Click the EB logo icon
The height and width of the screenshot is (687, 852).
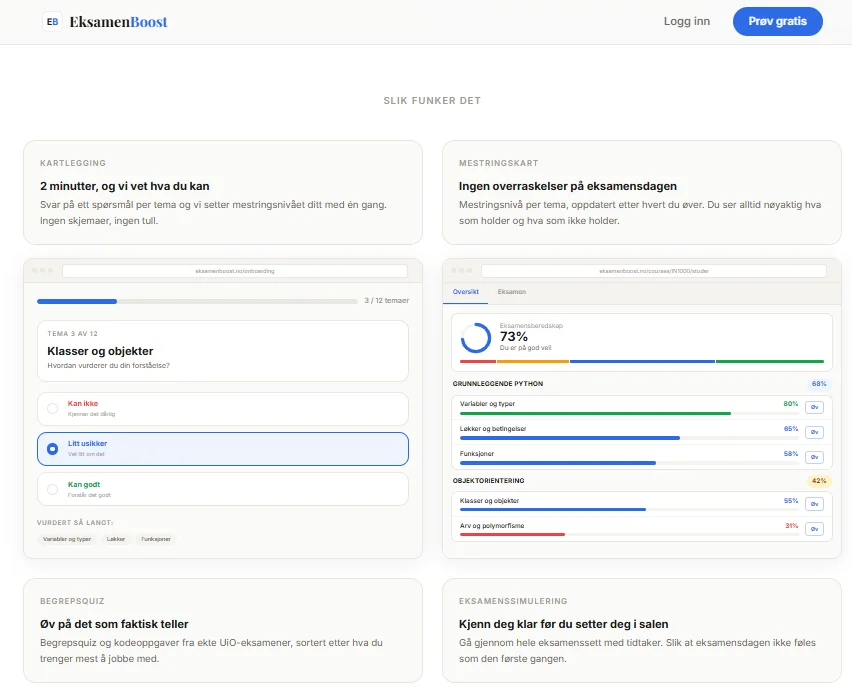52,22
